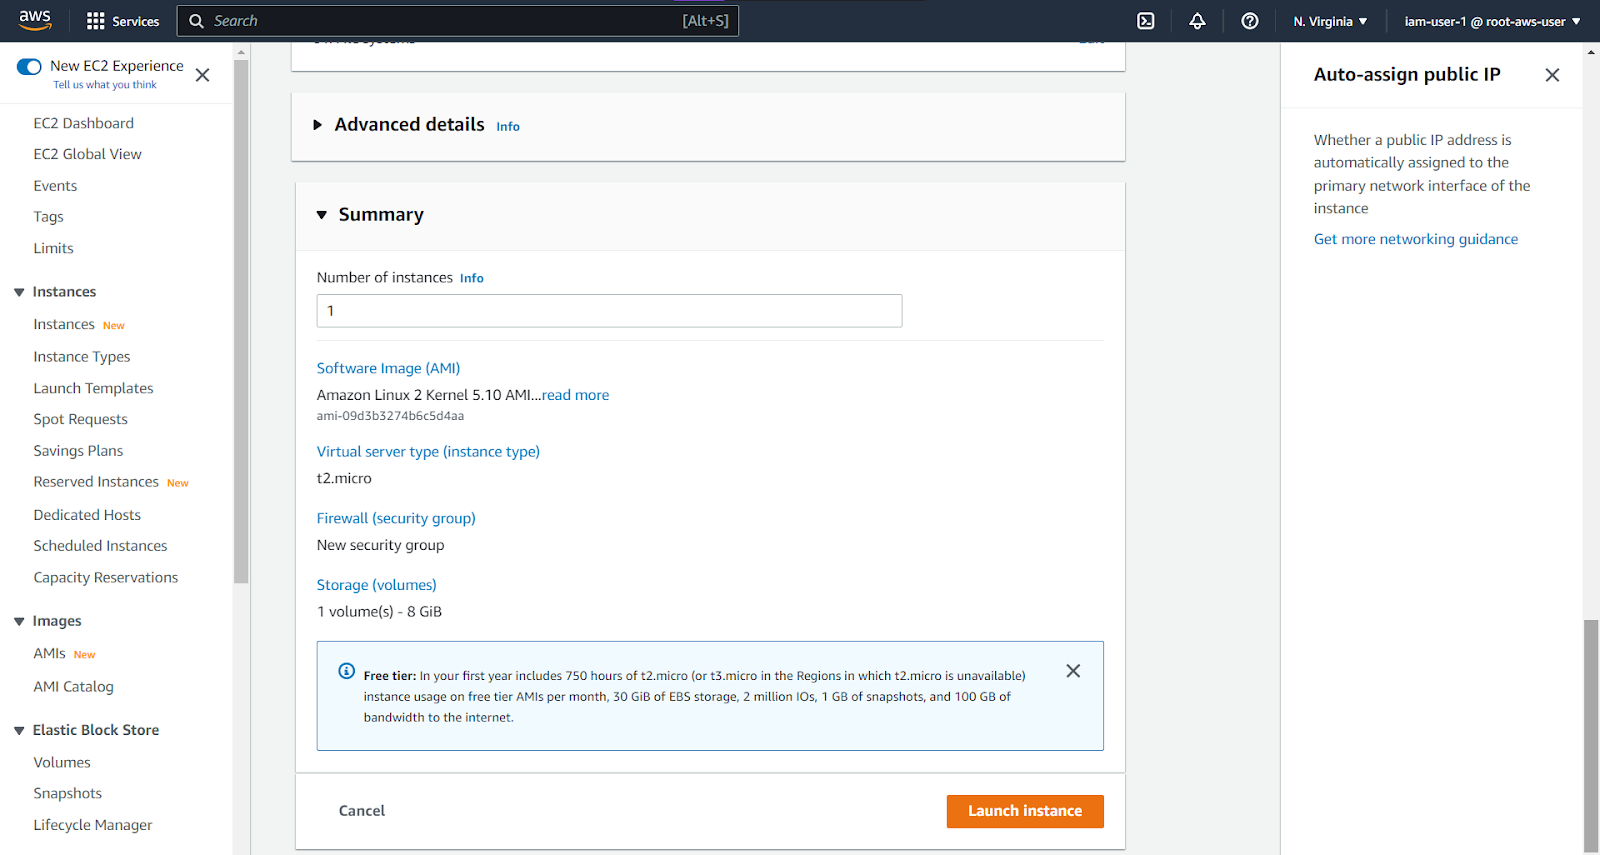This screenshot has width=1600, height=855.
Task: Expand the Advanced details section
Action: point(318,125)
